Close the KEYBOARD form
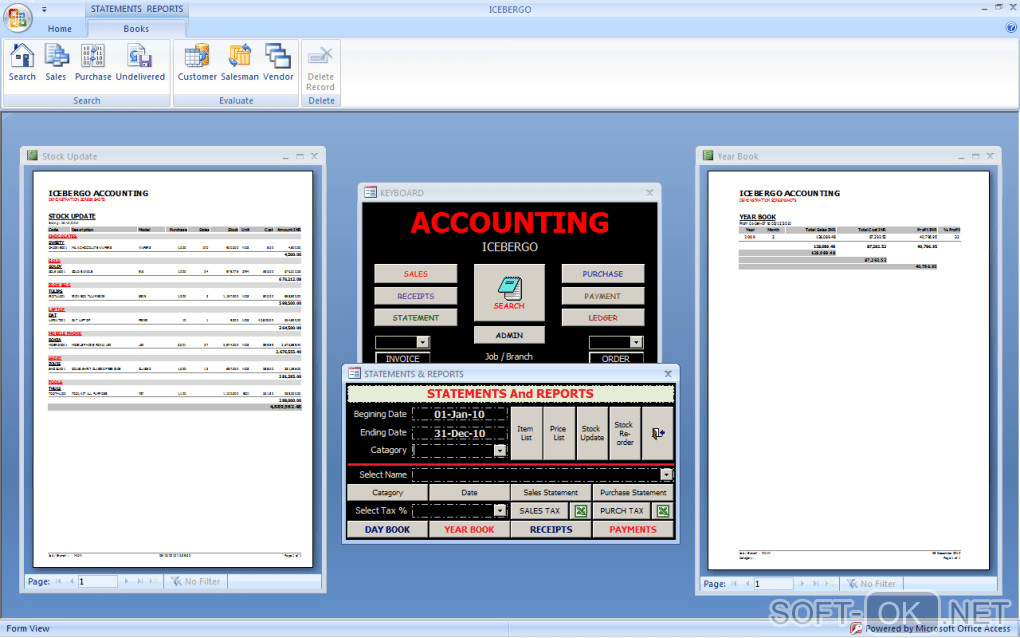Viewport: 1020px width, 638px height. [650, 193]
